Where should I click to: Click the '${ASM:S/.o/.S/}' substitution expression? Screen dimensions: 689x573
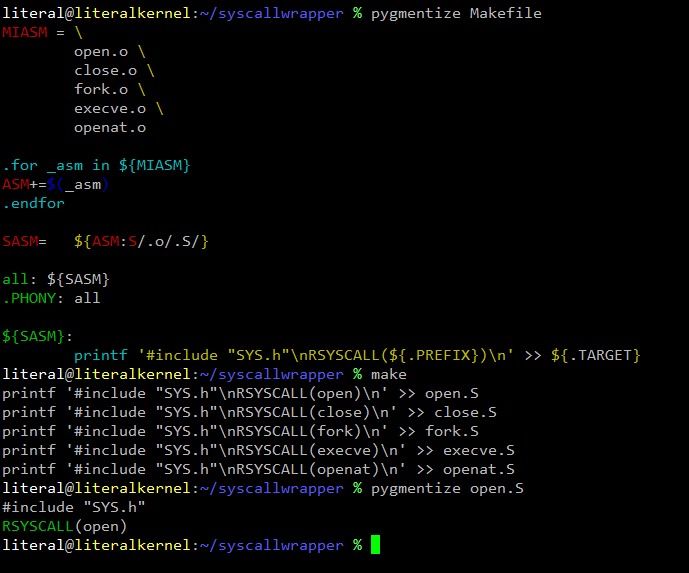pos(141,241)
